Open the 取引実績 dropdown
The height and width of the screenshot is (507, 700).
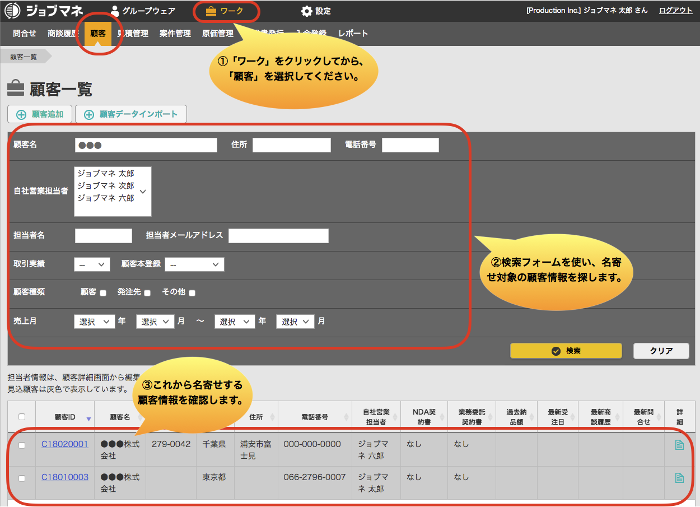(92, 265)
